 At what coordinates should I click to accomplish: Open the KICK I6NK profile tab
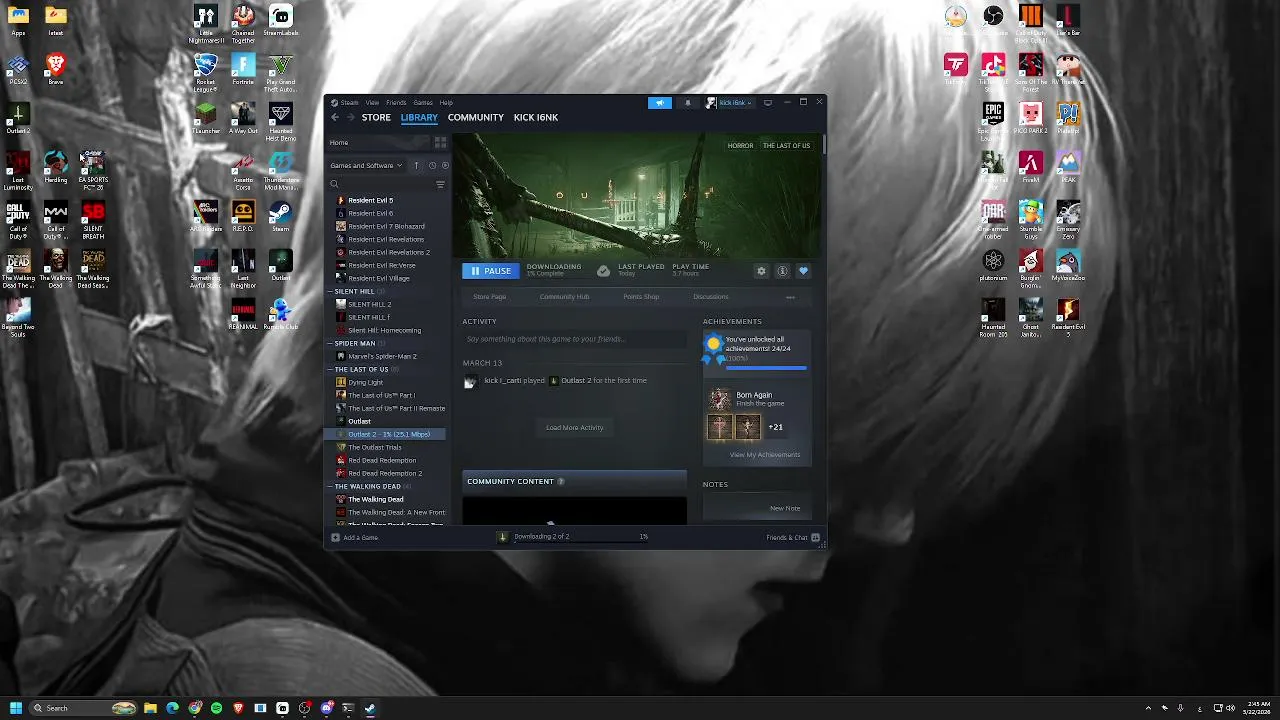[536, 117]
